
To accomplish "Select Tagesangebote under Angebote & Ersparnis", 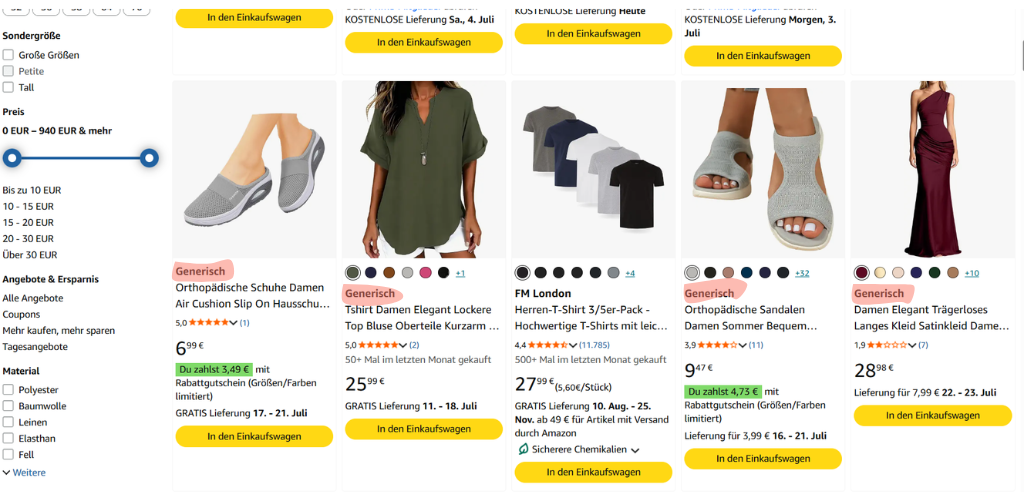I will pyautogui.click(x=35, y=346).
